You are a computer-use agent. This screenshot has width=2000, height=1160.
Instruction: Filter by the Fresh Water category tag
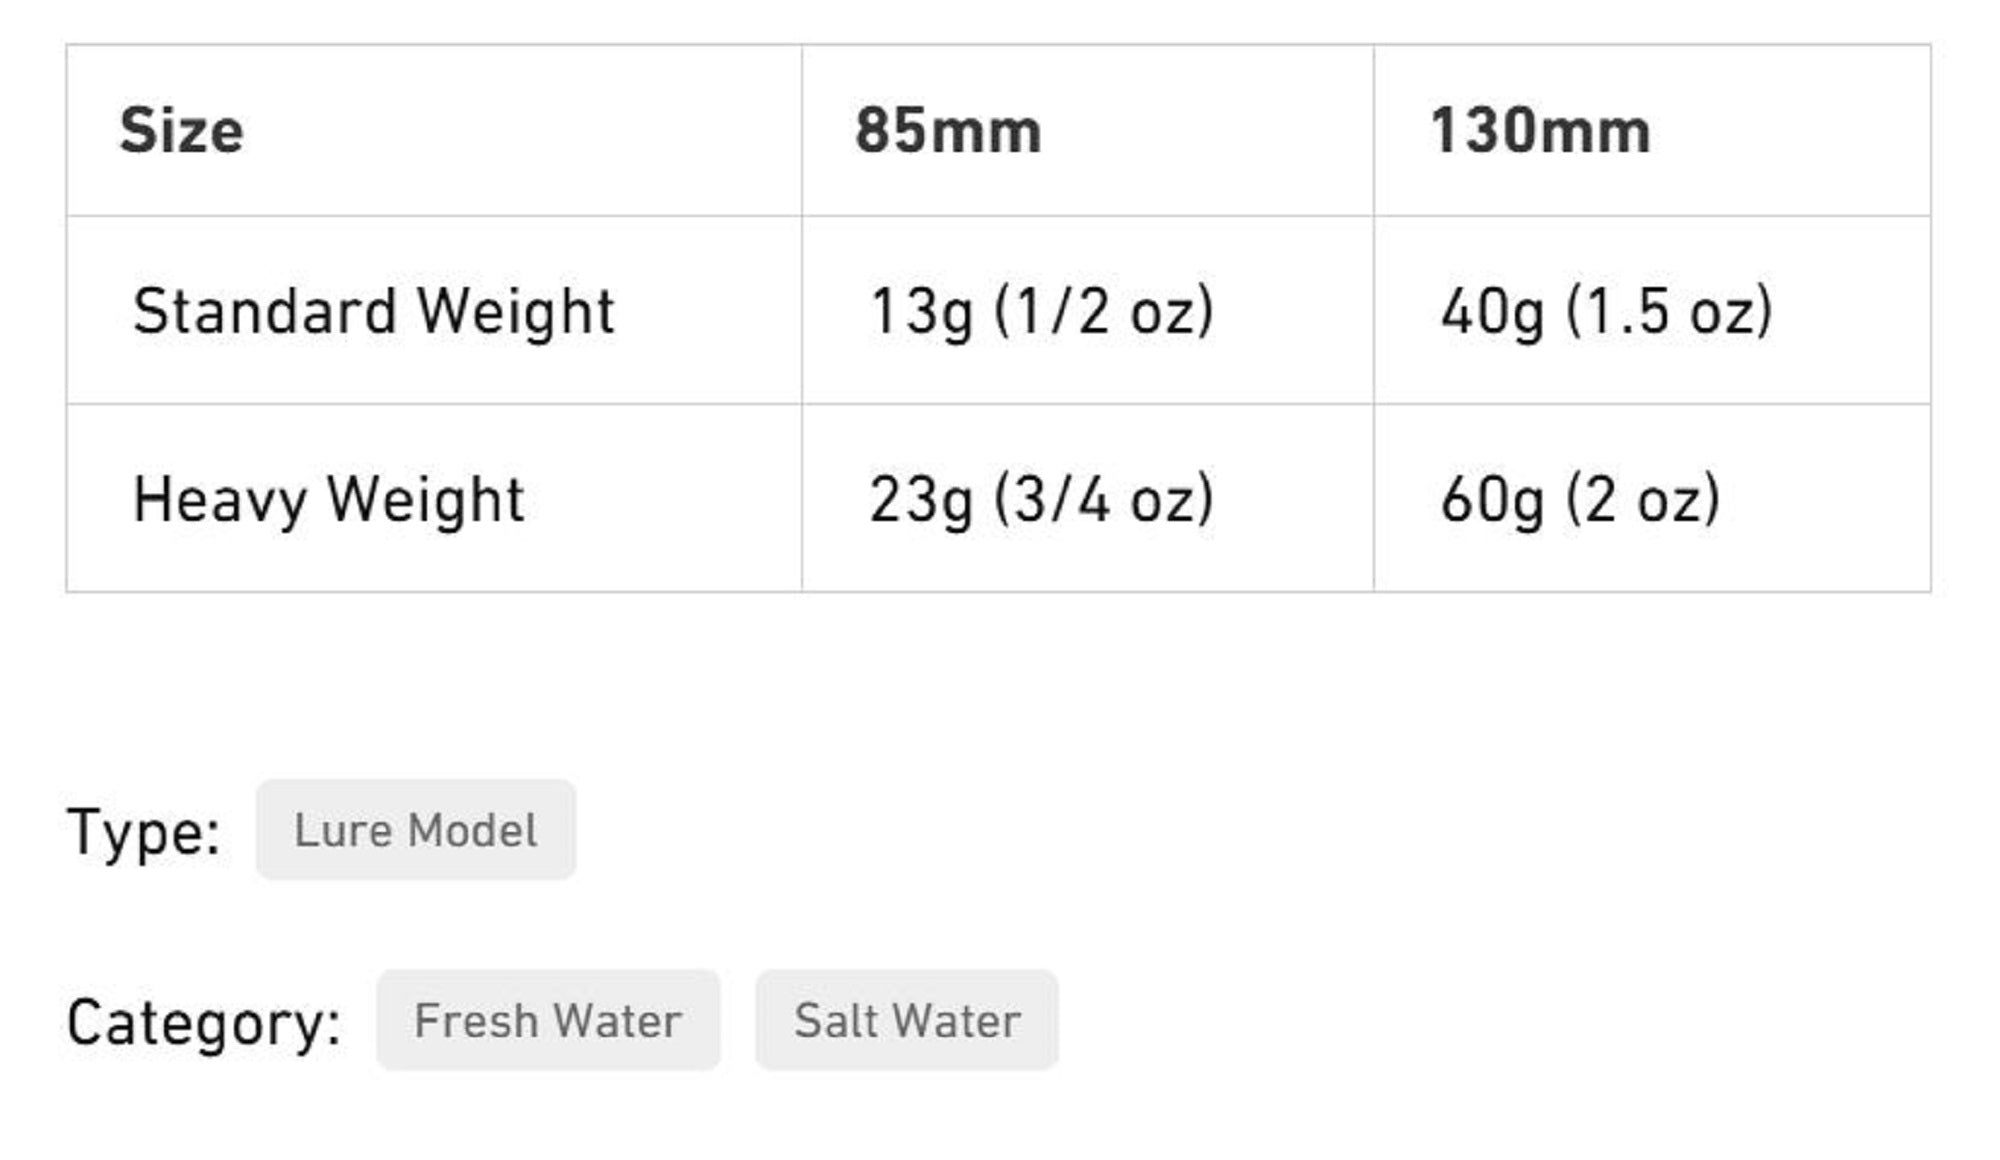click(x=548, y=1021)
